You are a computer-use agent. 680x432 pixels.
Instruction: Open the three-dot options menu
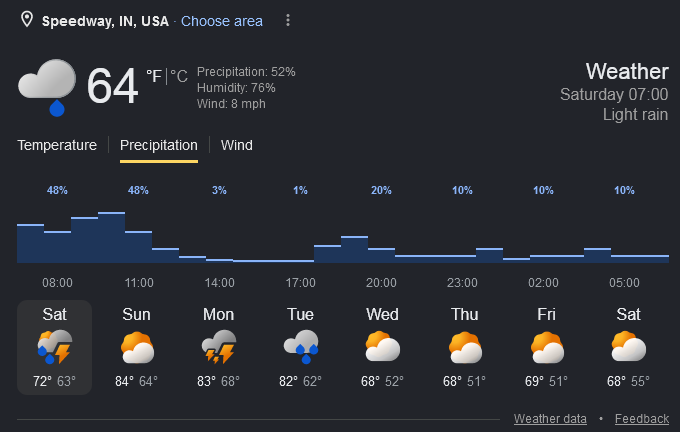(x=288, y=20)
